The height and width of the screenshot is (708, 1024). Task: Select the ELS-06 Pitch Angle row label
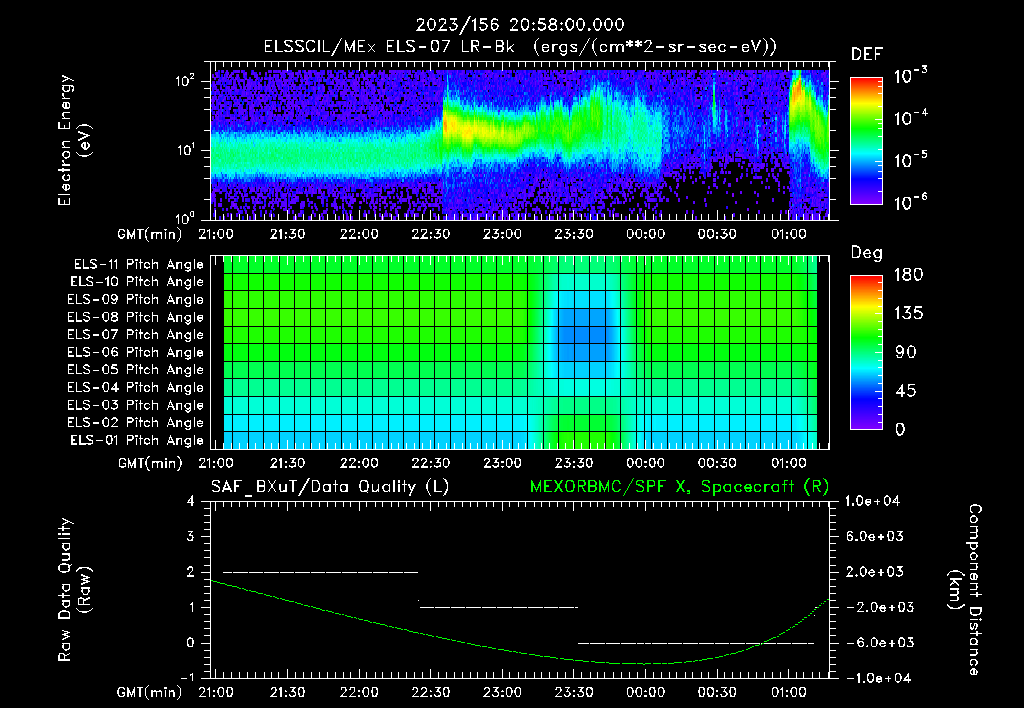tap(136, 352)
